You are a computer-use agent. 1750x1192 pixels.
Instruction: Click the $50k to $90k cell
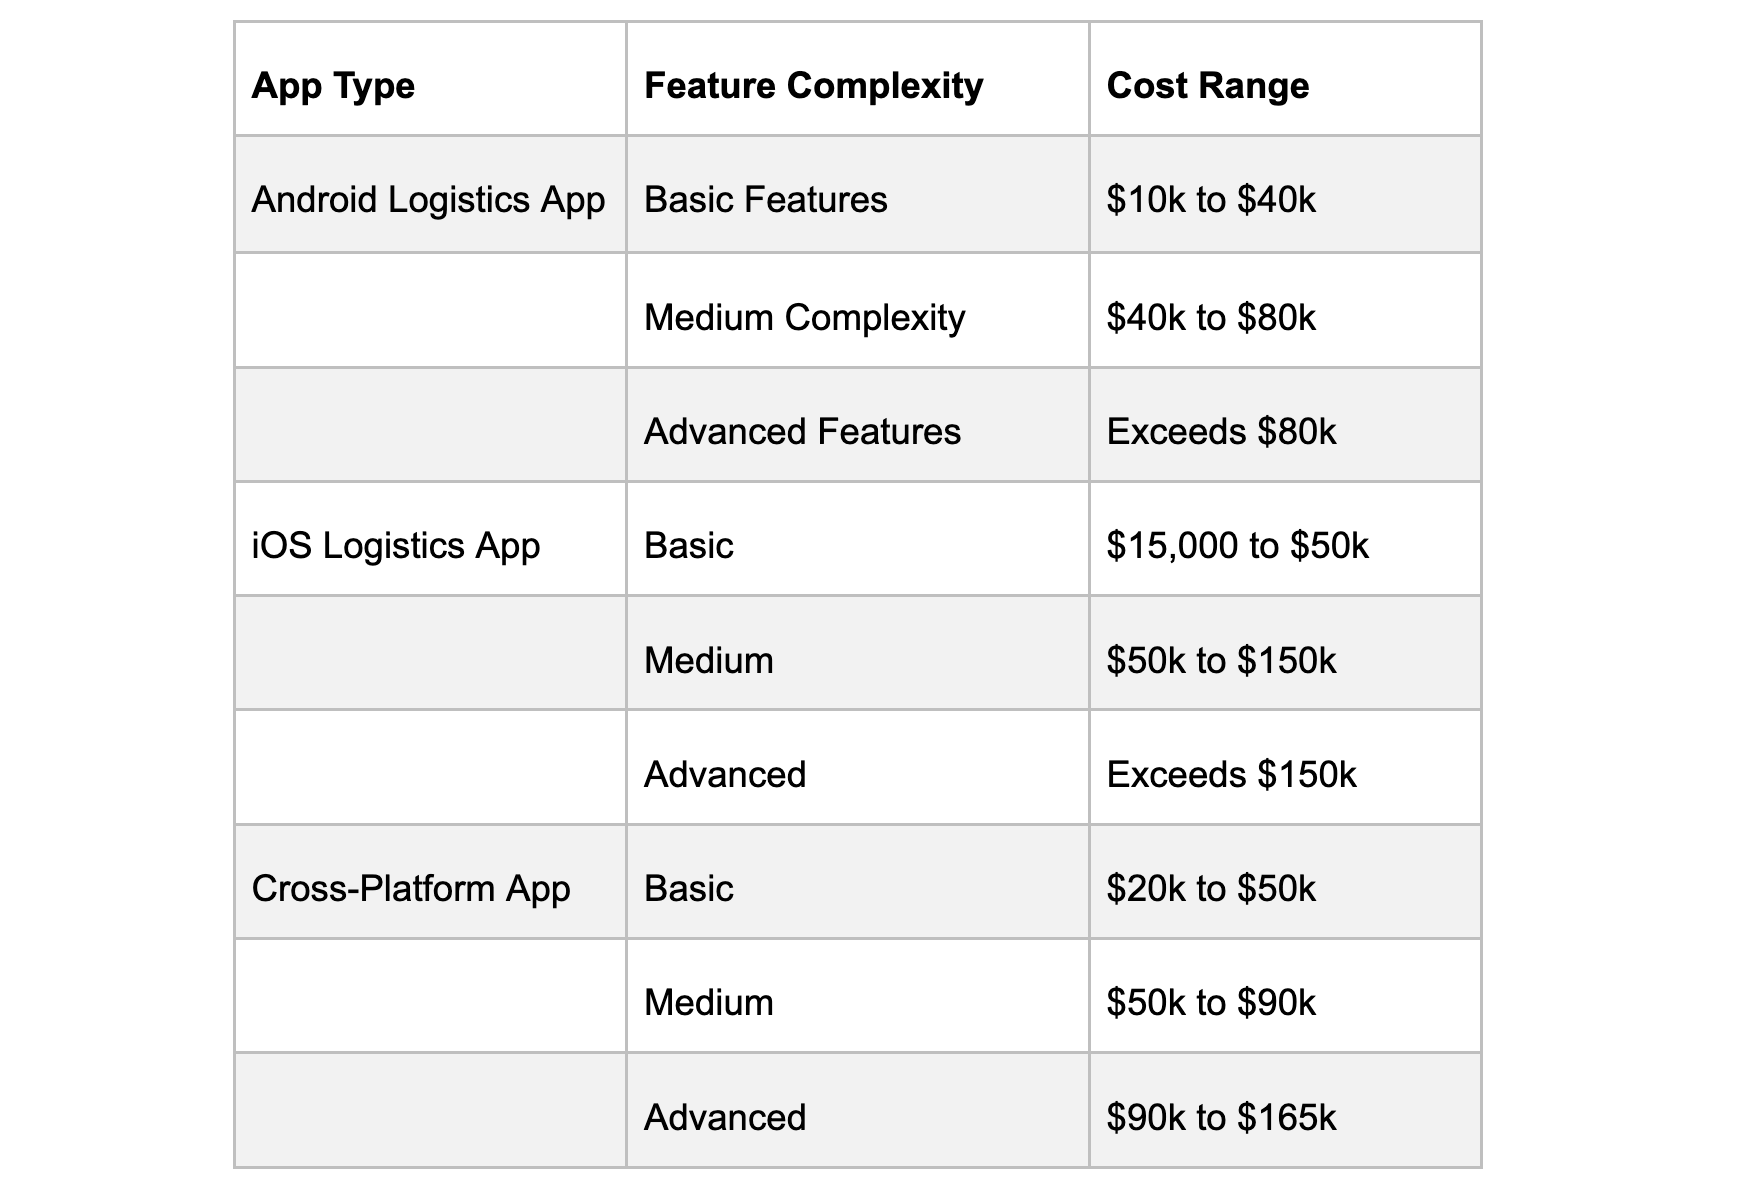click(x=1285, y=996)
